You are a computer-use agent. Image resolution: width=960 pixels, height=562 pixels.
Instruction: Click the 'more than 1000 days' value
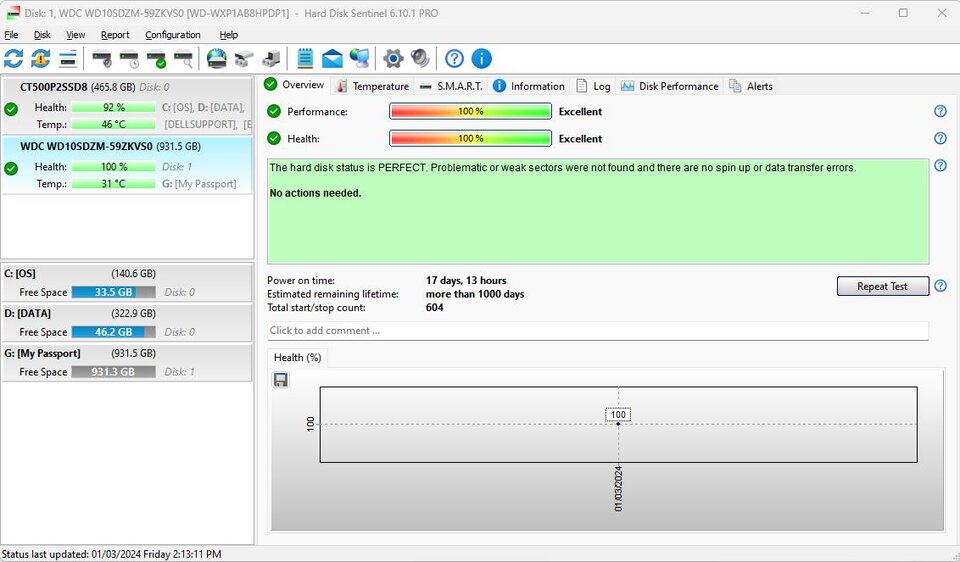[474, 294]
